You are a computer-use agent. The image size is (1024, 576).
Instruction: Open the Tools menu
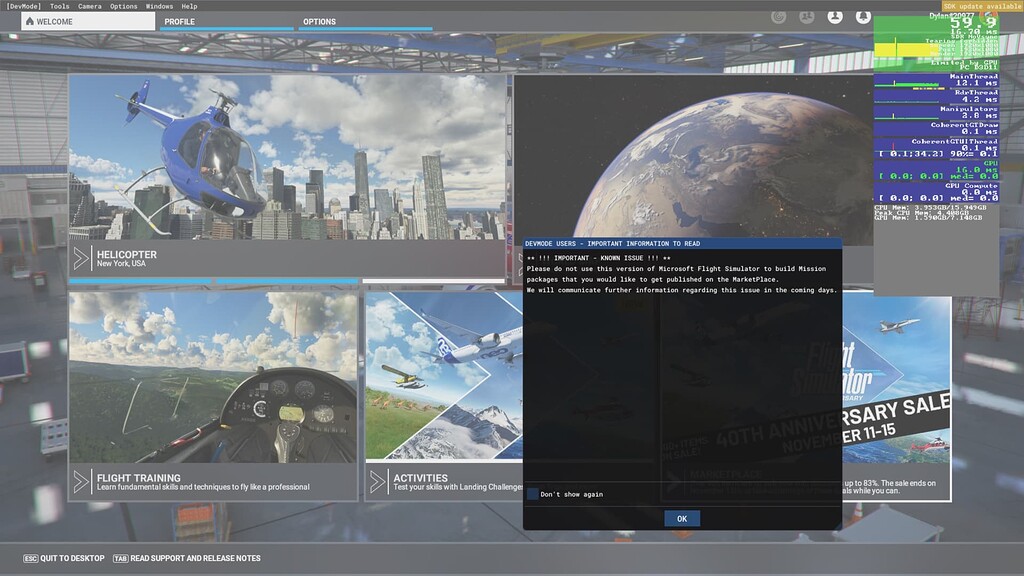coord(60,6)
